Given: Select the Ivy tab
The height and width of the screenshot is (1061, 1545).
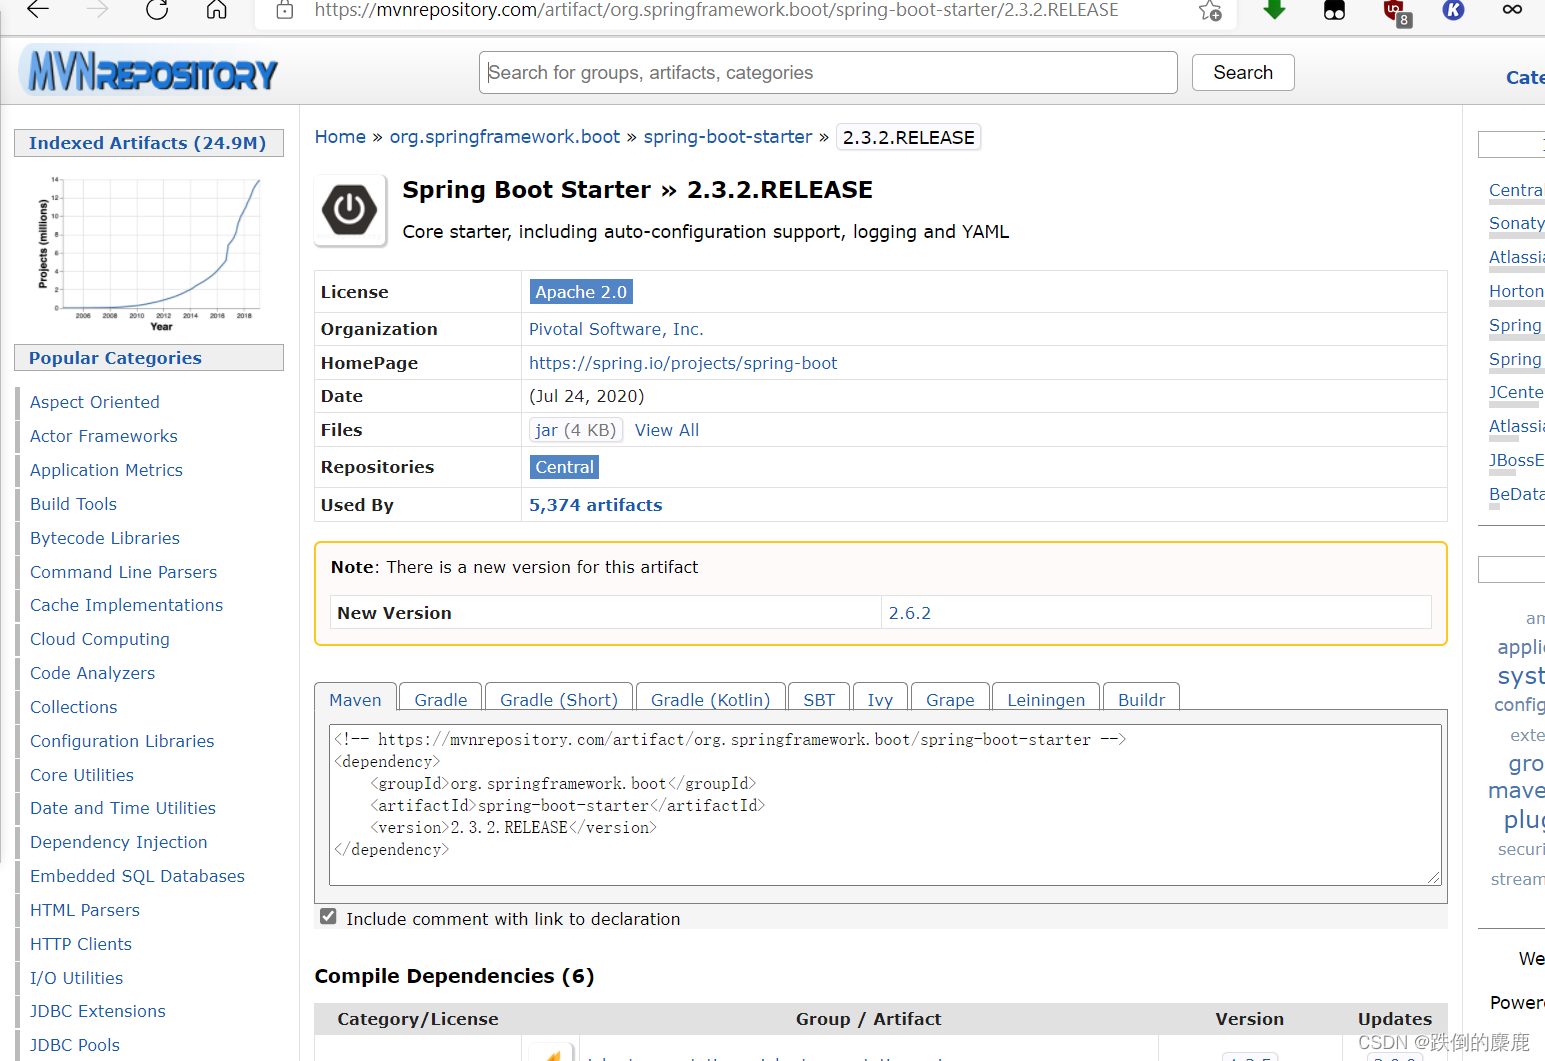Looking at the screenshot, I should tap(880, 699).
